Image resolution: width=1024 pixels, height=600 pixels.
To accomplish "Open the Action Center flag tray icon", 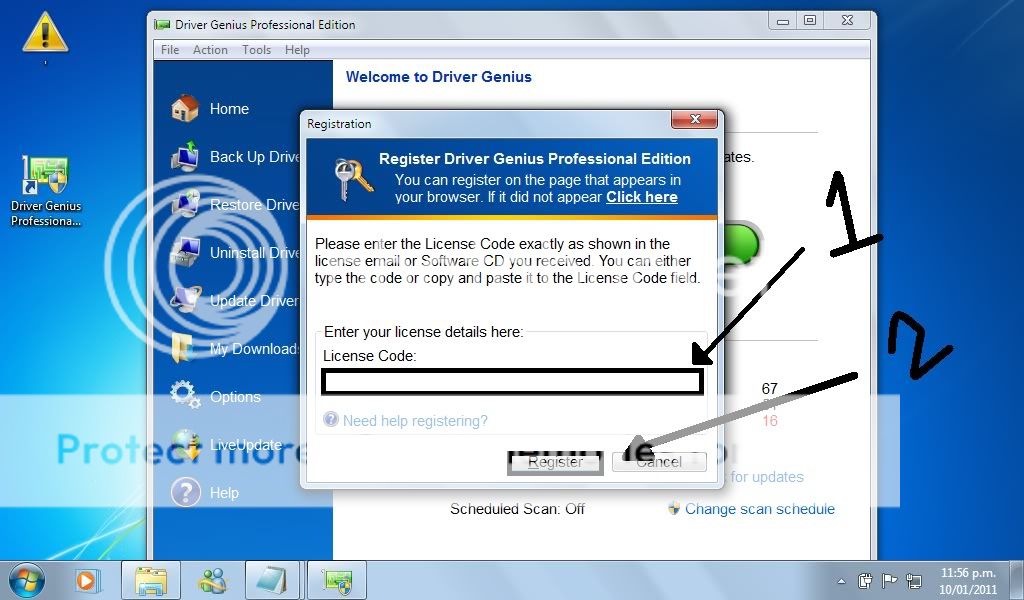I will [x=889, y=580].
